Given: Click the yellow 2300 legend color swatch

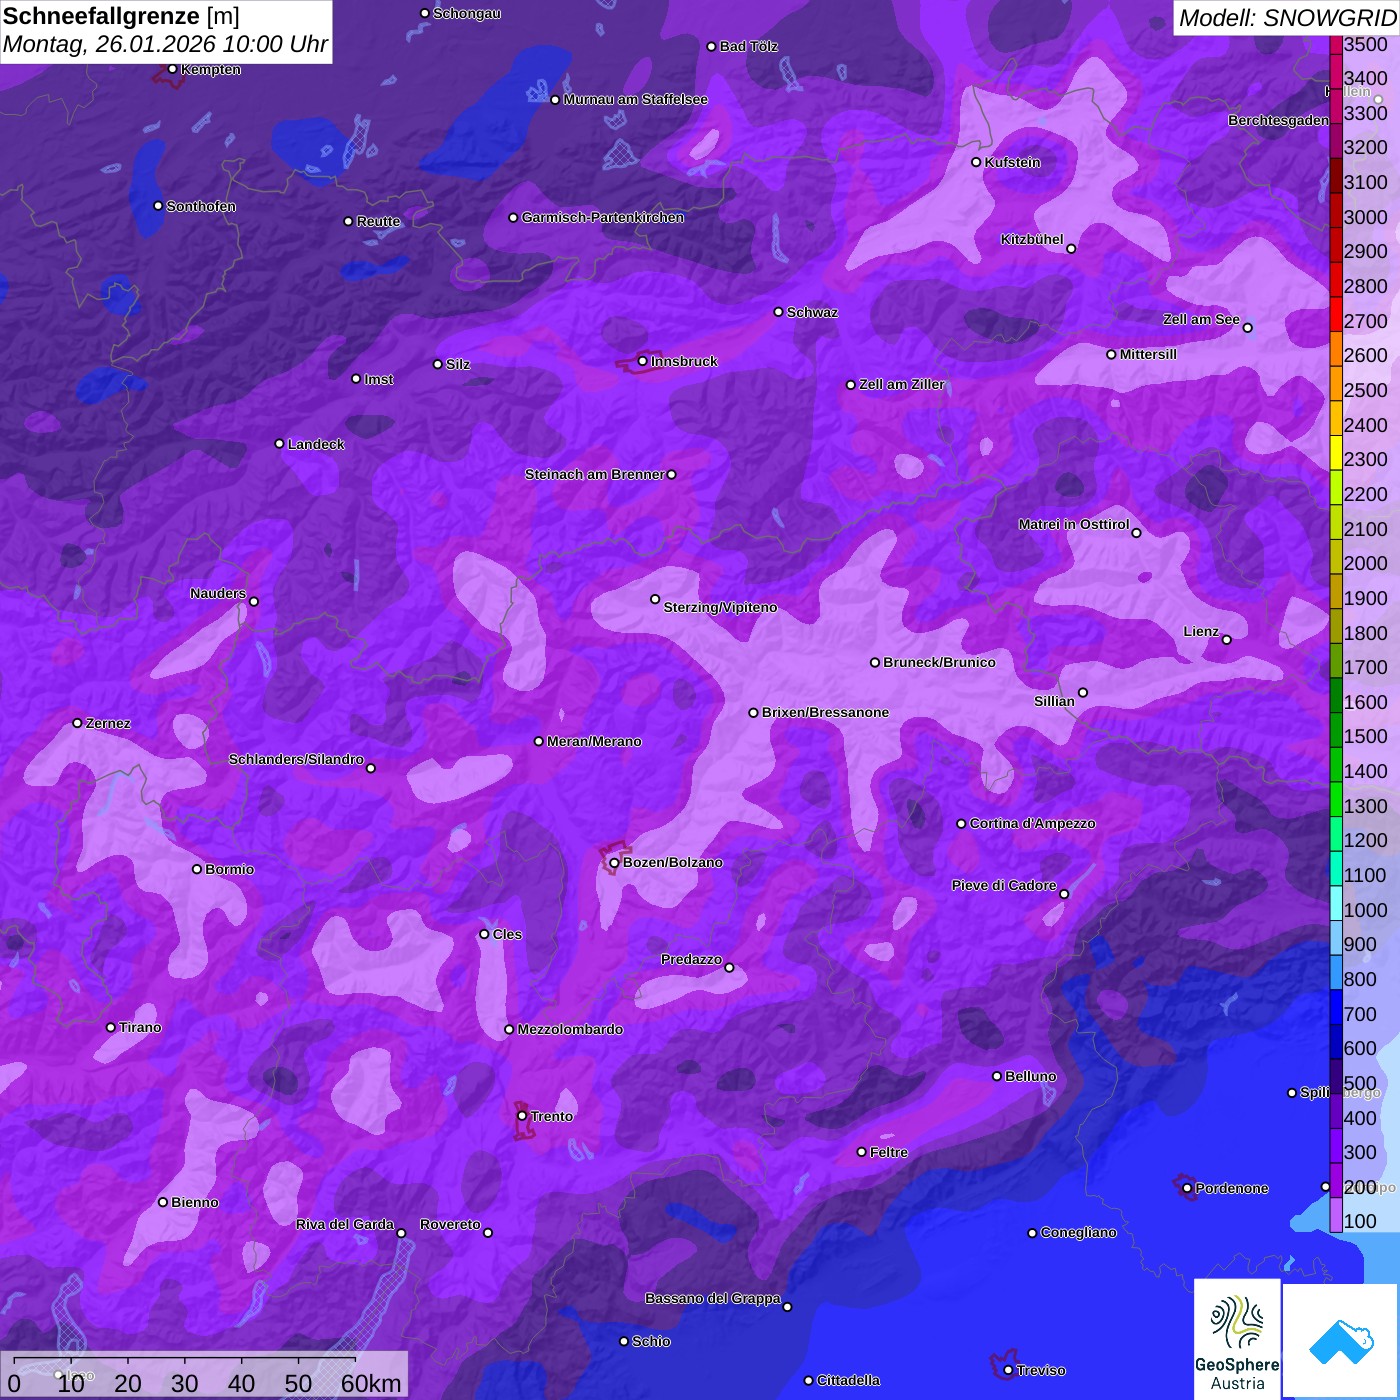Looking at the screenshot, I should pos(1336,452).
